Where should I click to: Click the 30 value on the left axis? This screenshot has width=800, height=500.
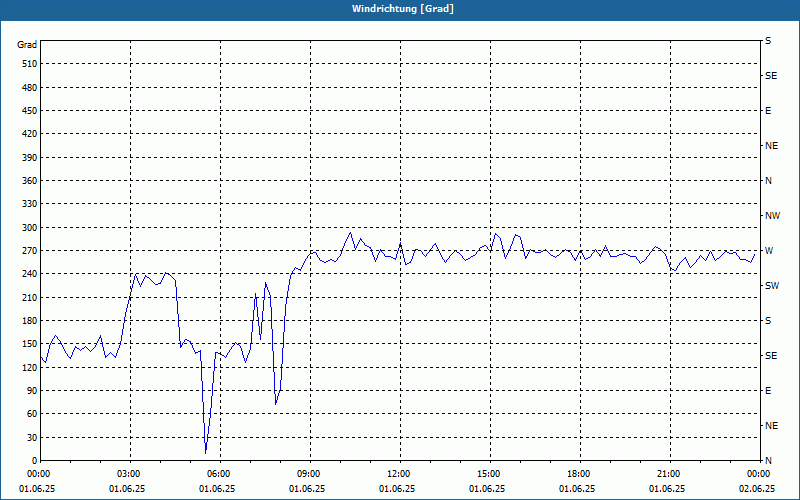coord(32,437)
